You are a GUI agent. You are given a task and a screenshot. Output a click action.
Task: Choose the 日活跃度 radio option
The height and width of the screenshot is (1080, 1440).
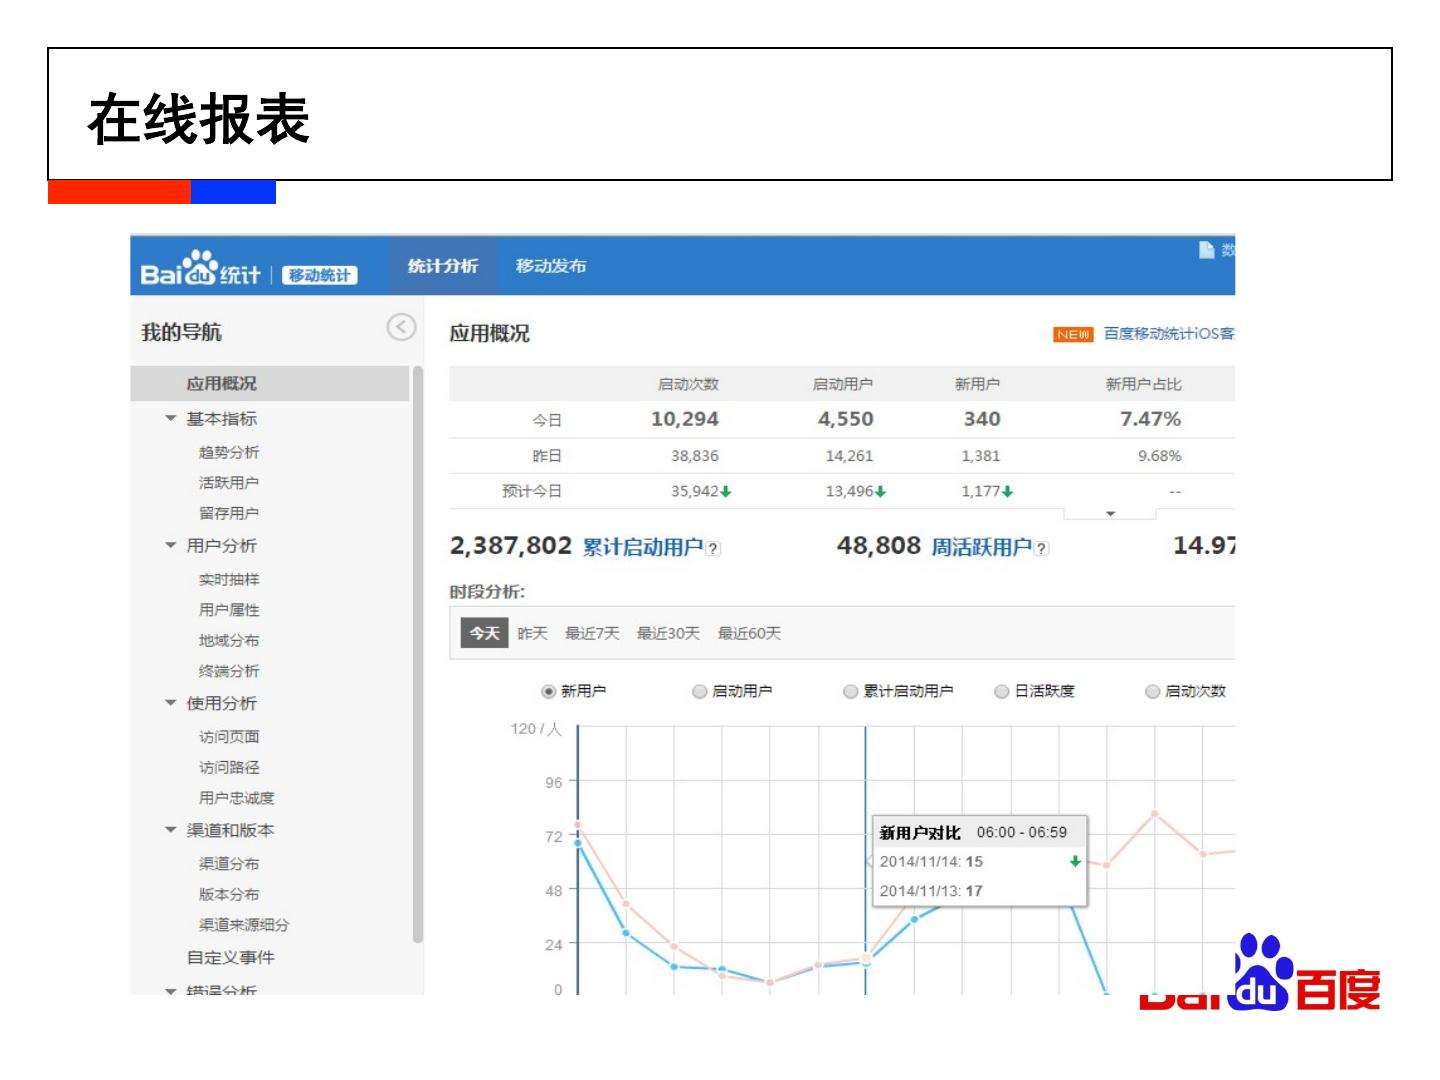(1002, 691)
